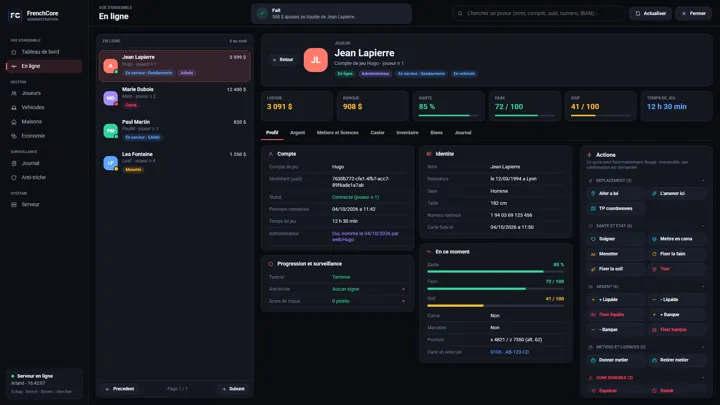
Task: Click the red Fixer liquide action
Action: point(616,315)
